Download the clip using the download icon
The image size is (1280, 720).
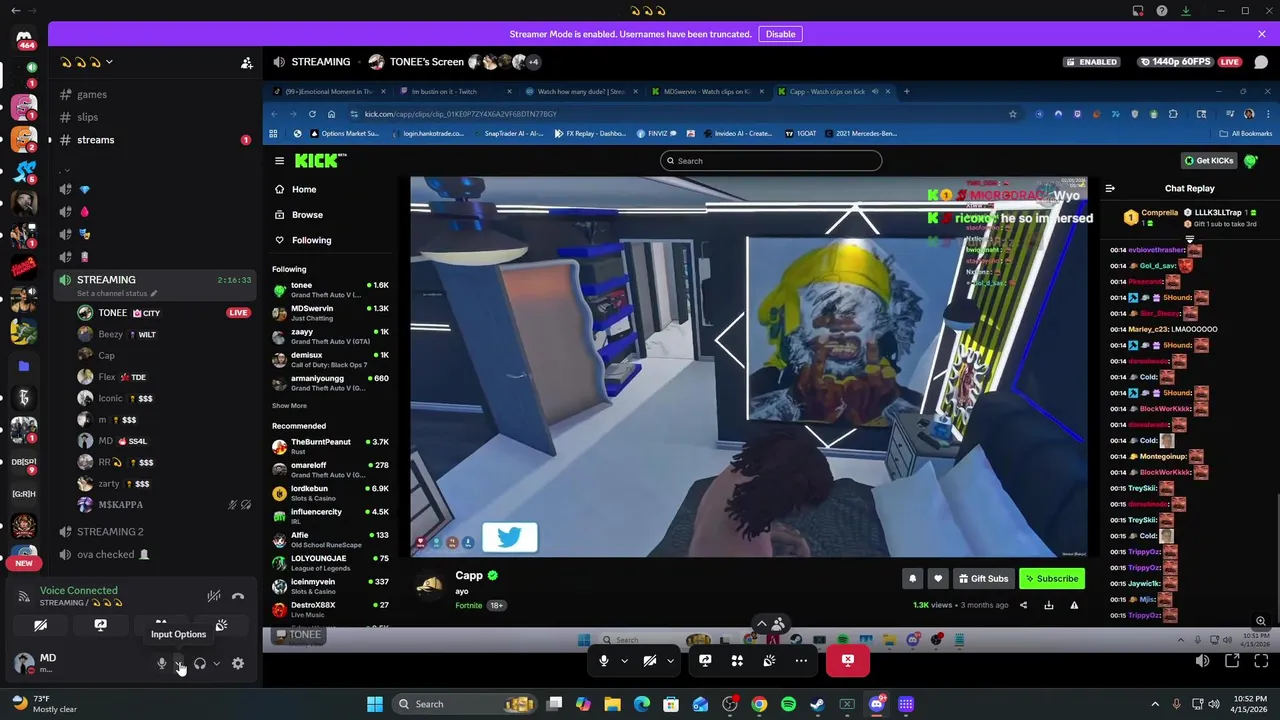[1049, 605]
